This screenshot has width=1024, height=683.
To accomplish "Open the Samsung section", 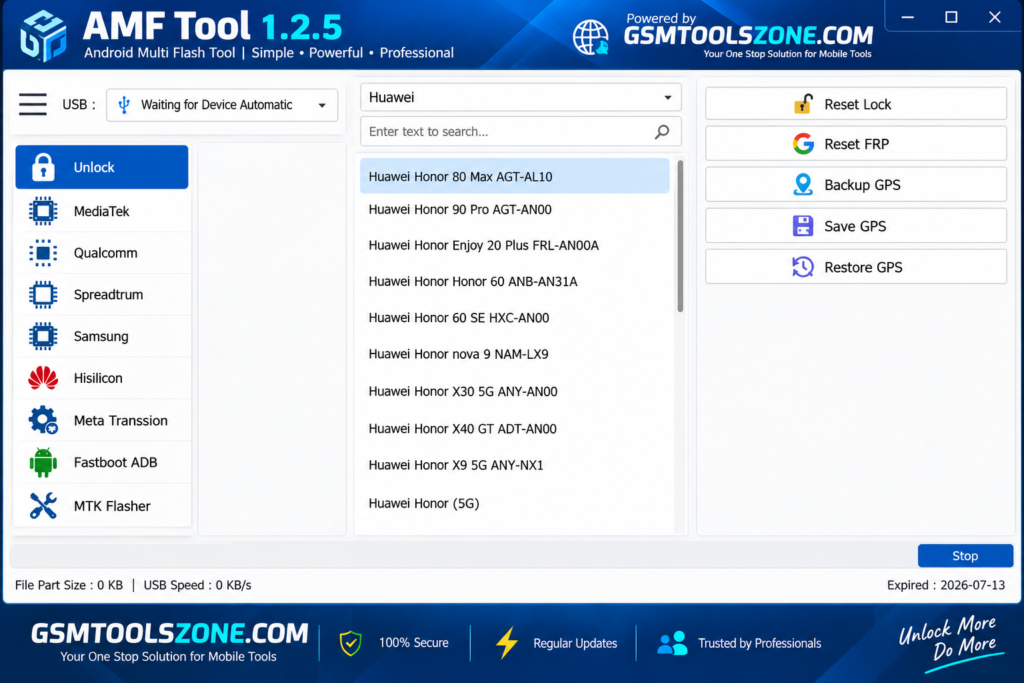I will pos(103,337).
